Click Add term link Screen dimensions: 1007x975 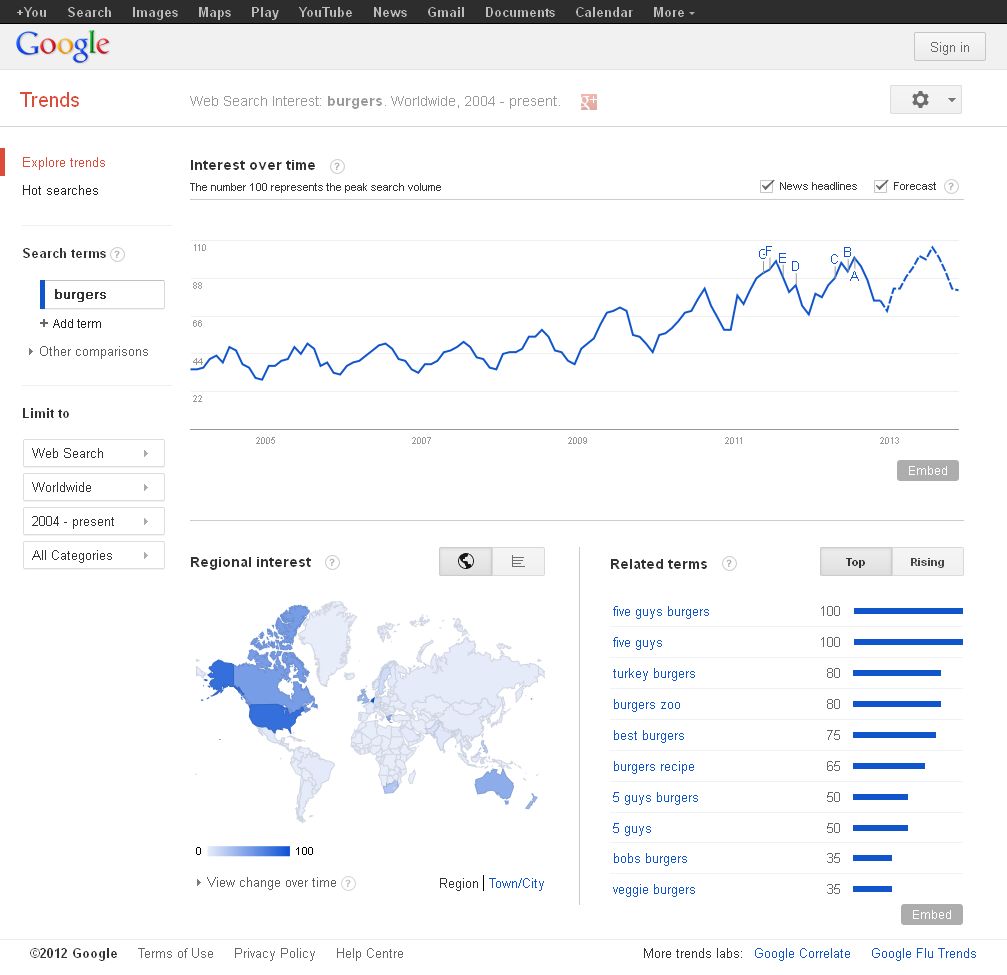pos(77,324)
